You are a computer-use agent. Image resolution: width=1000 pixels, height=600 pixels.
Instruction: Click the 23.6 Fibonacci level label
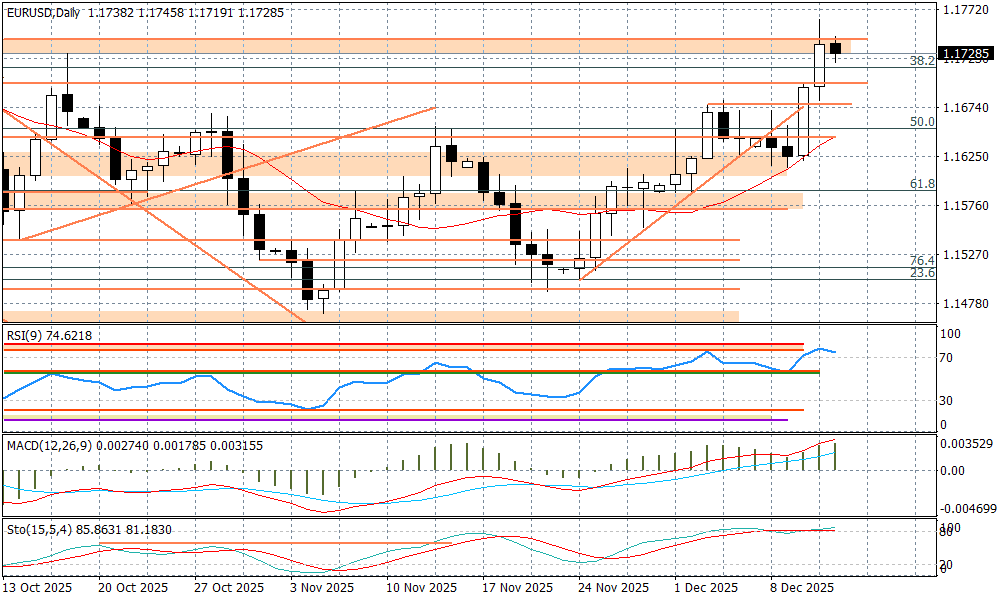[921, 272]
